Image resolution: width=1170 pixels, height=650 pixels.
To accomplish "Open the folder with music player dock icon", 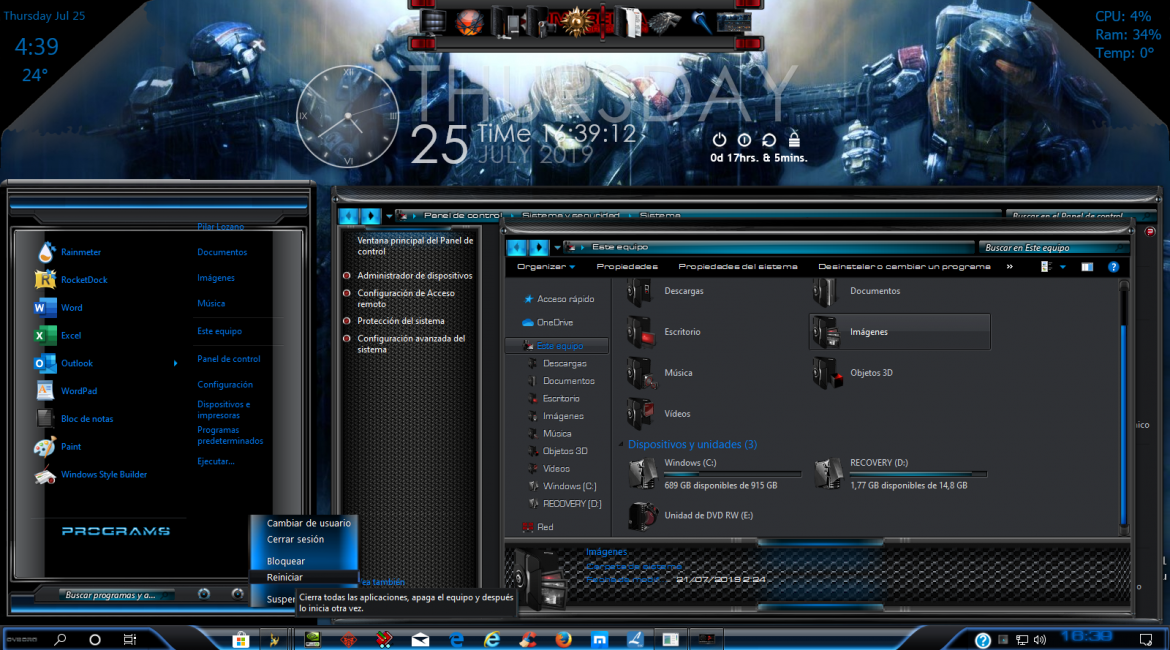I will [x=506, y=22].
